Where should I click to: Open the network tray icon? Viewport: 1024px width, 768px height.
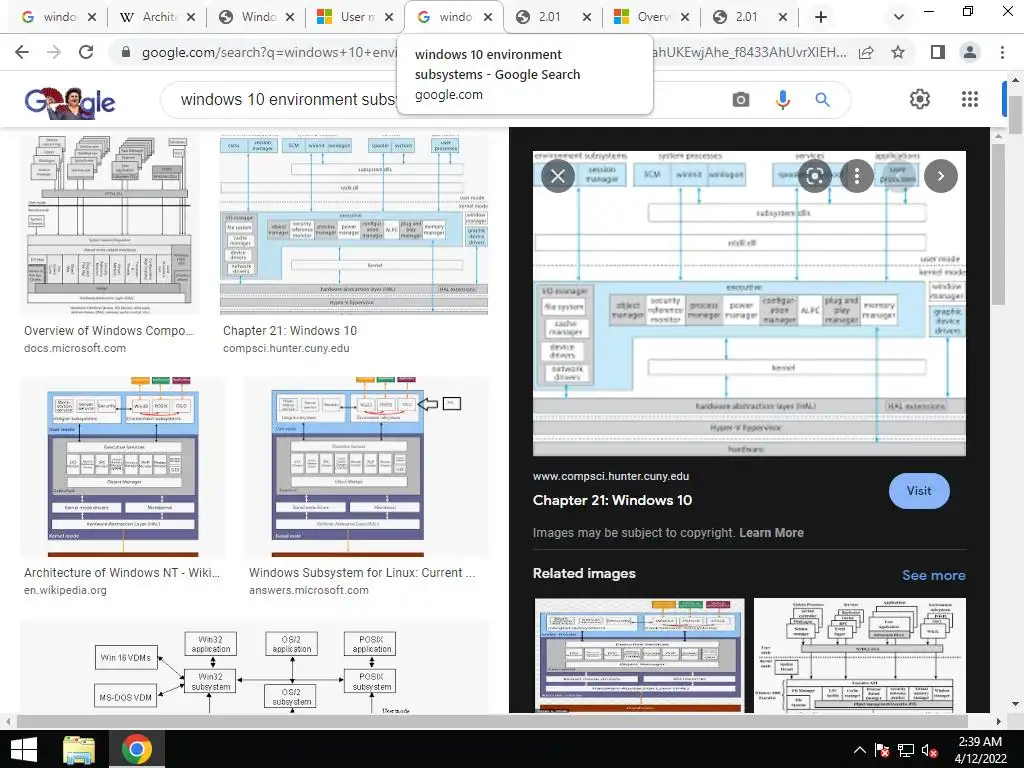point(905,750)
